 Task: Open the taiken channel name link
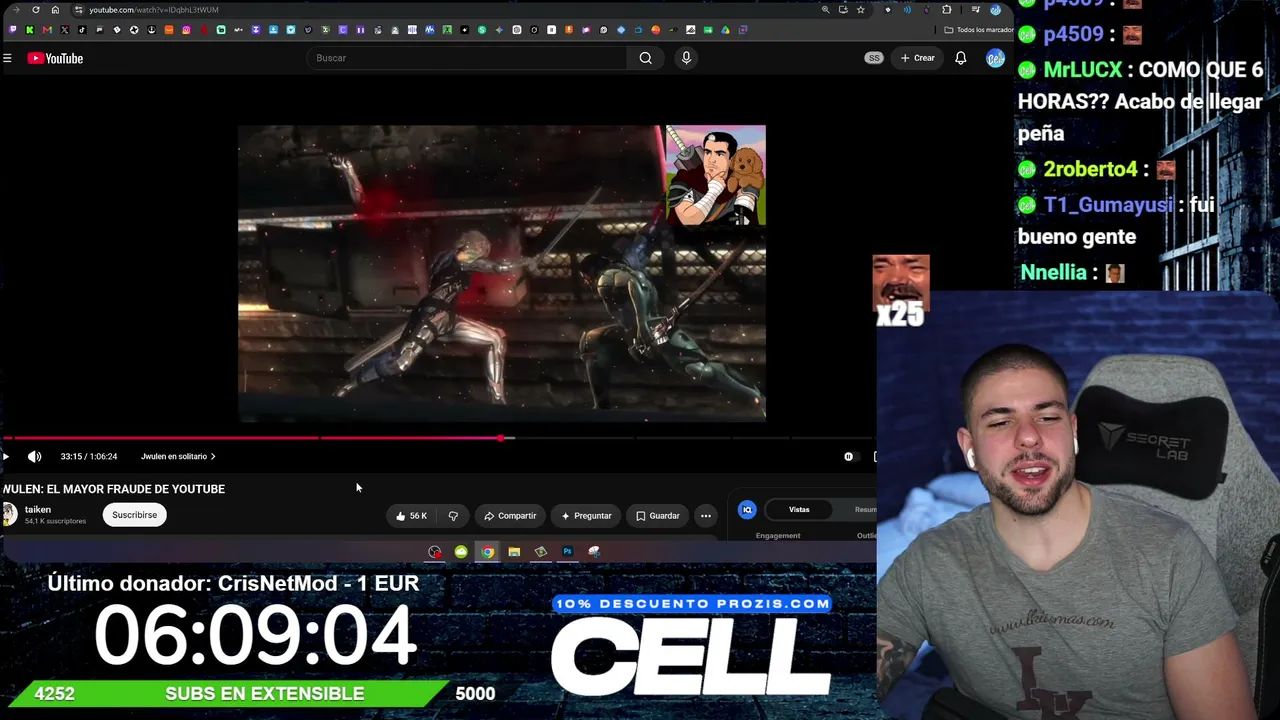38,510
